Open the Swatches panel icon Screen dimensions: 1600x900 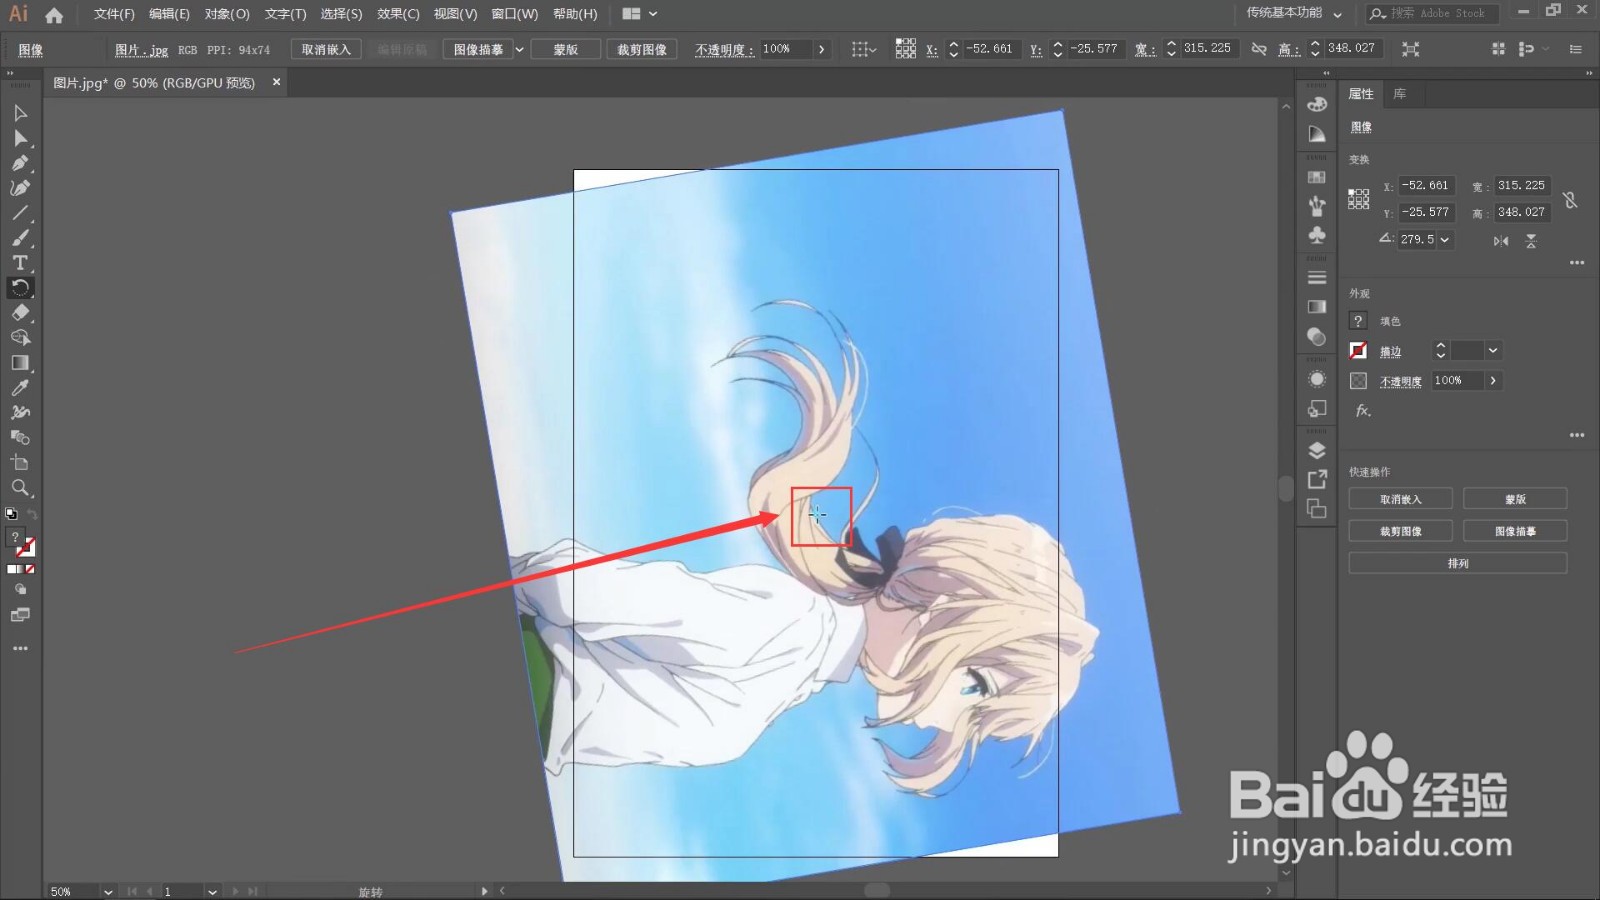click(x=1317, y=177)
